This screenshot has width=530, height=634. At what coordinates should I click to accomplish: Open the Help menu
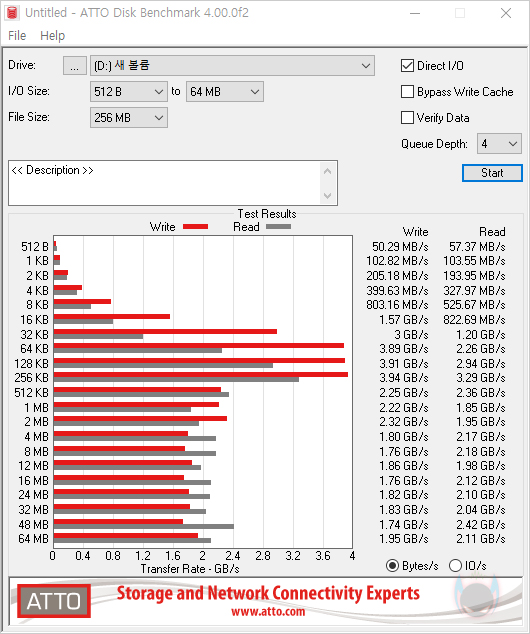(x=53, y=36)
